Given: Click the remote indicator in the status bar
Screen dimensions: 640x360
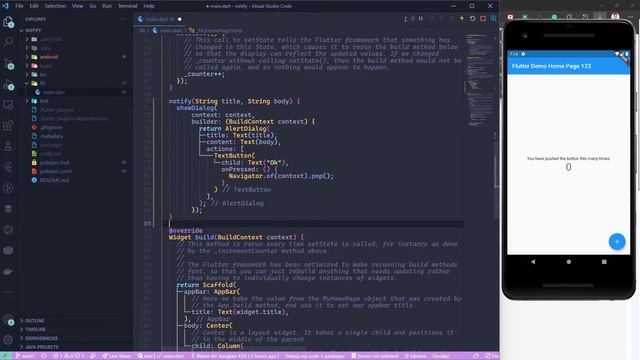Looking at the screenshot, I should [6, 356].
